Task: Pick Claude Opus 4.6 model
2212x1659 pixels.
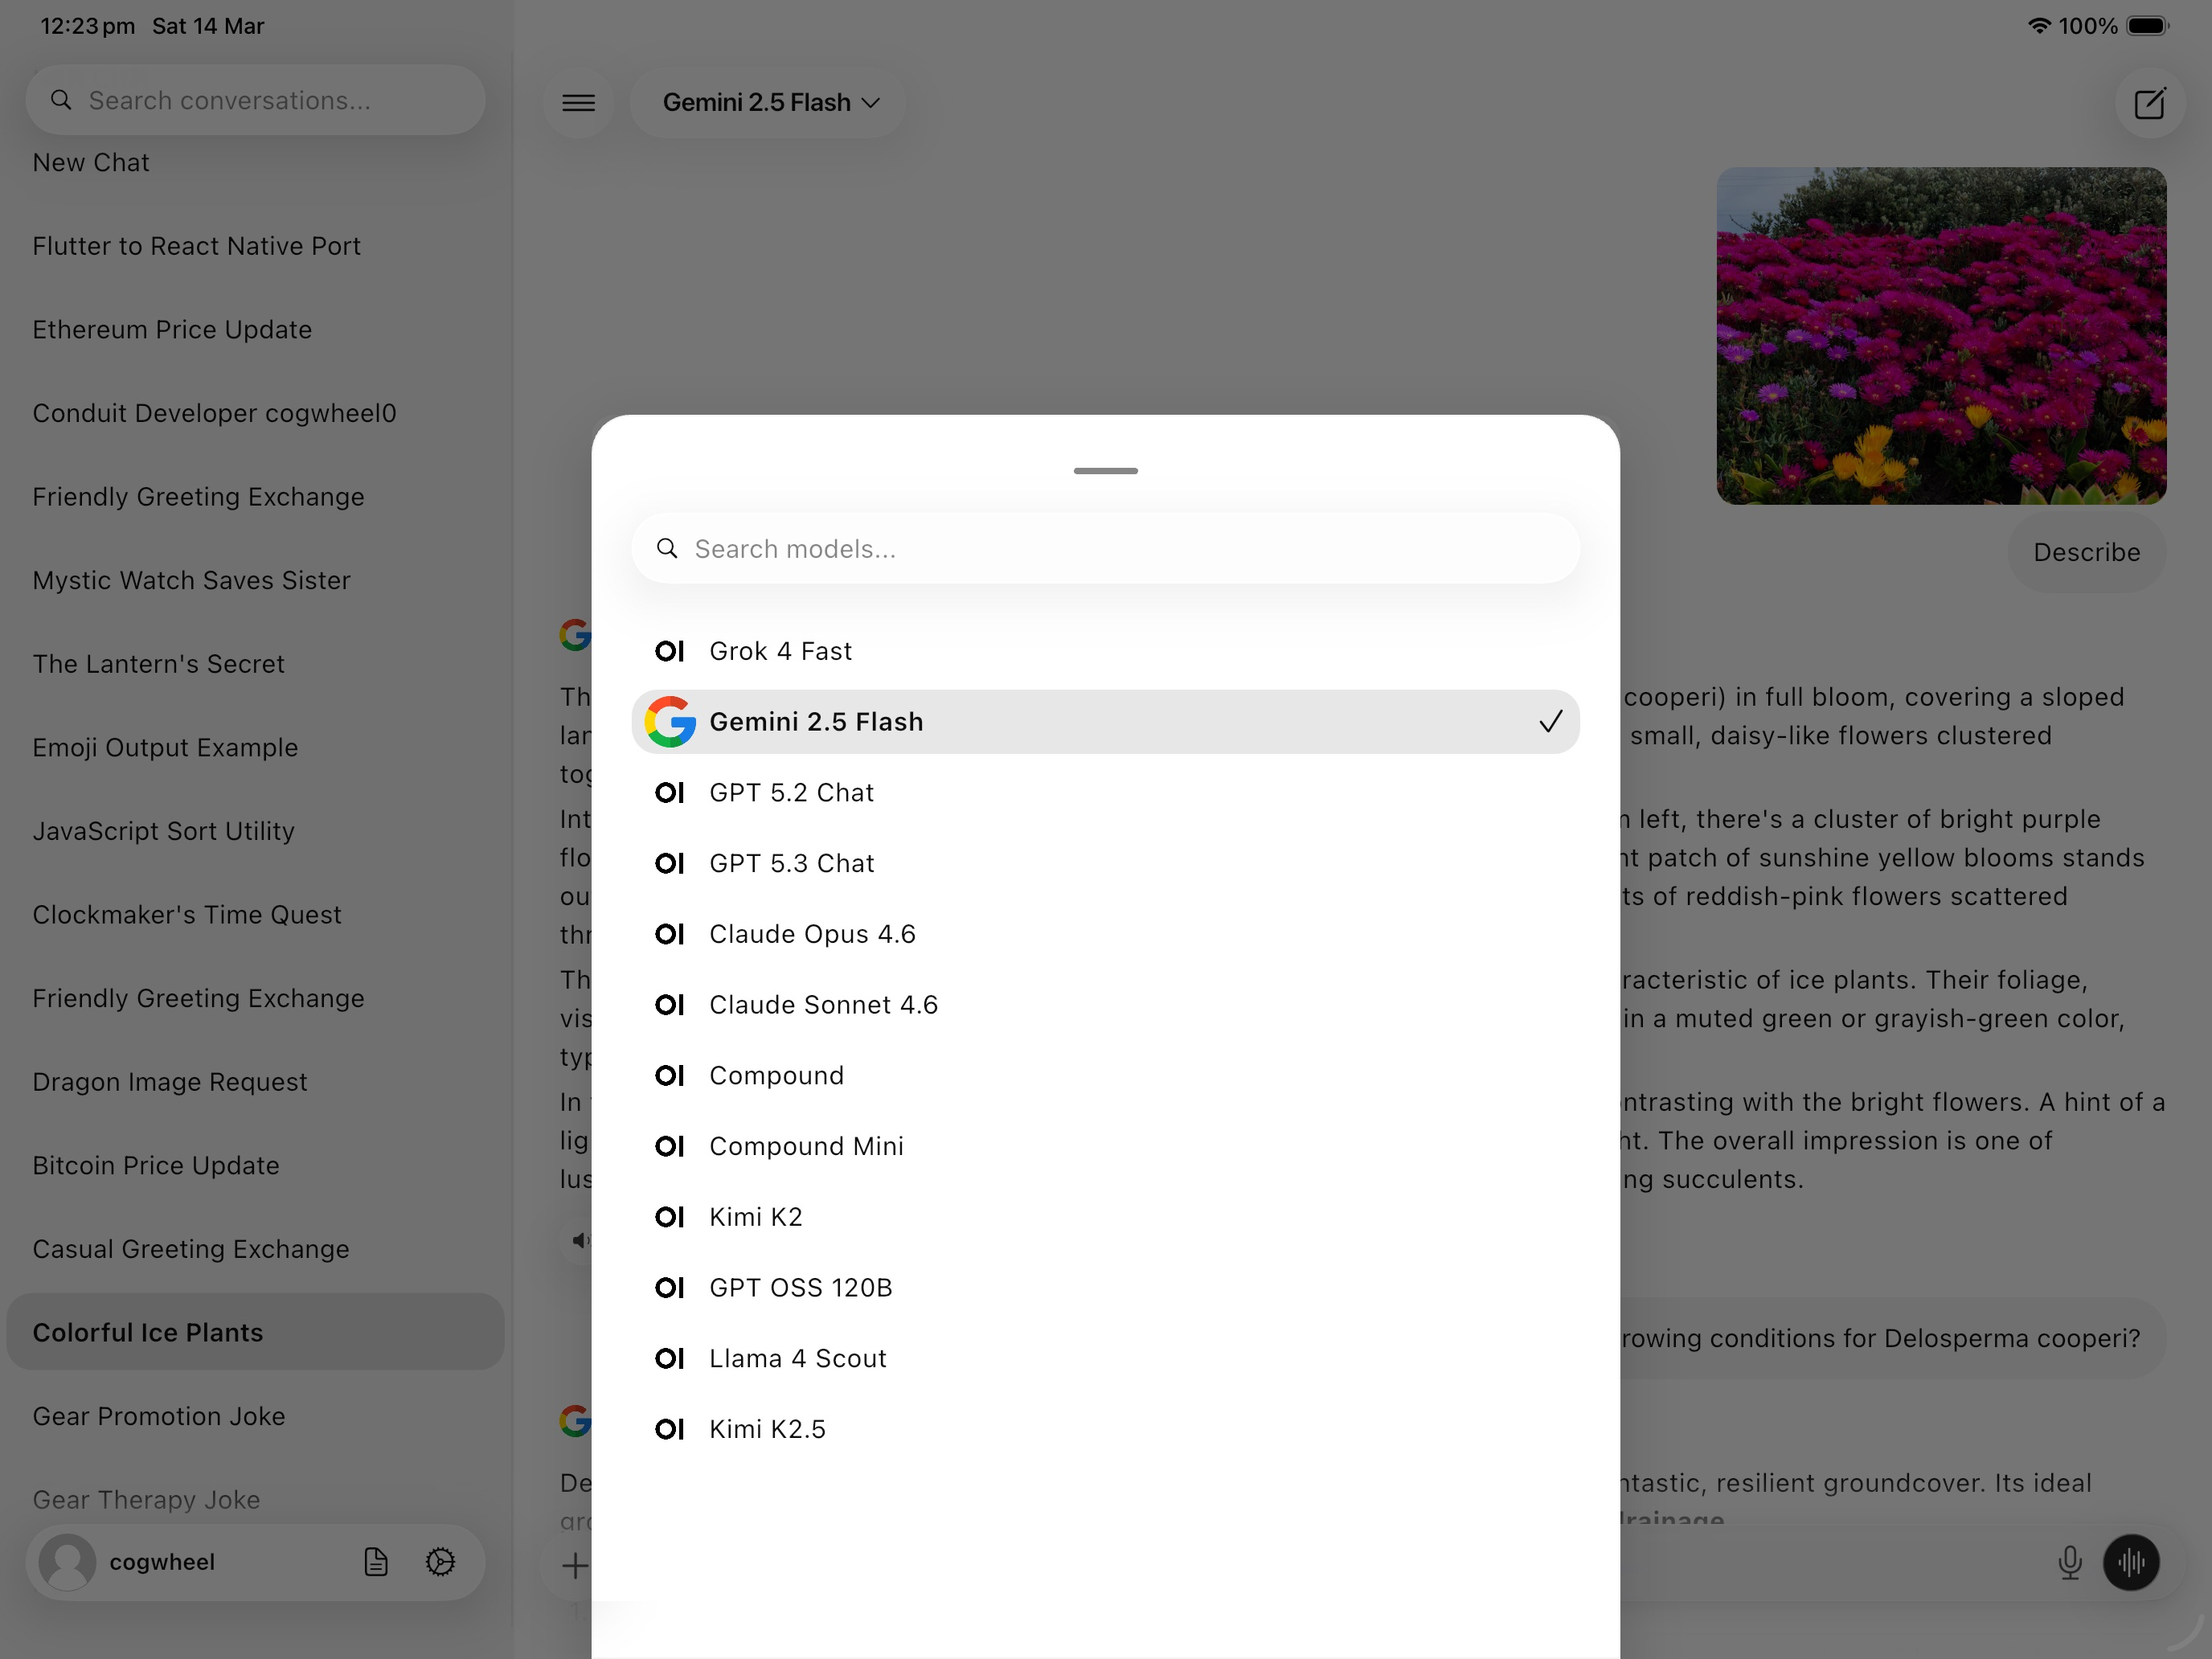Action: pos(1105,934)
